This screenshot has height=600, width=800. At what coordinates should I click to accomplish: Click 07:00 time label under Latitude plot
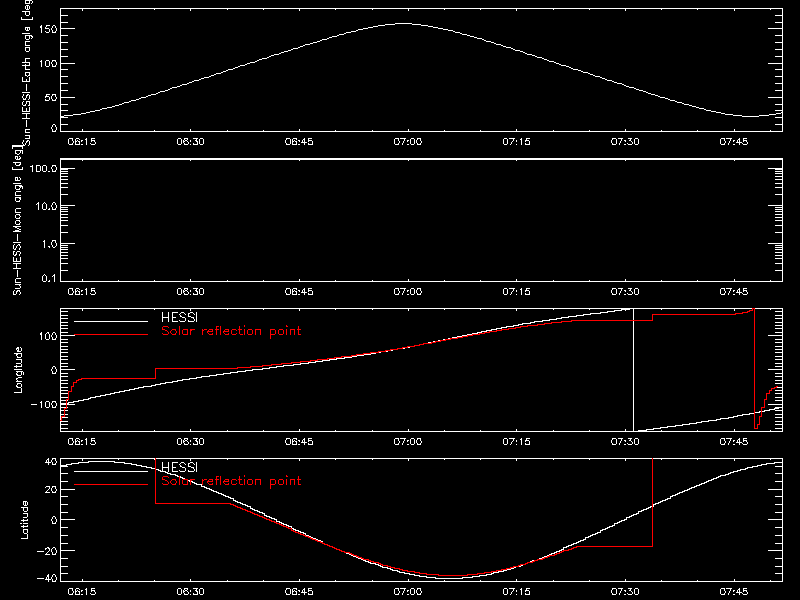coord(408,591)
